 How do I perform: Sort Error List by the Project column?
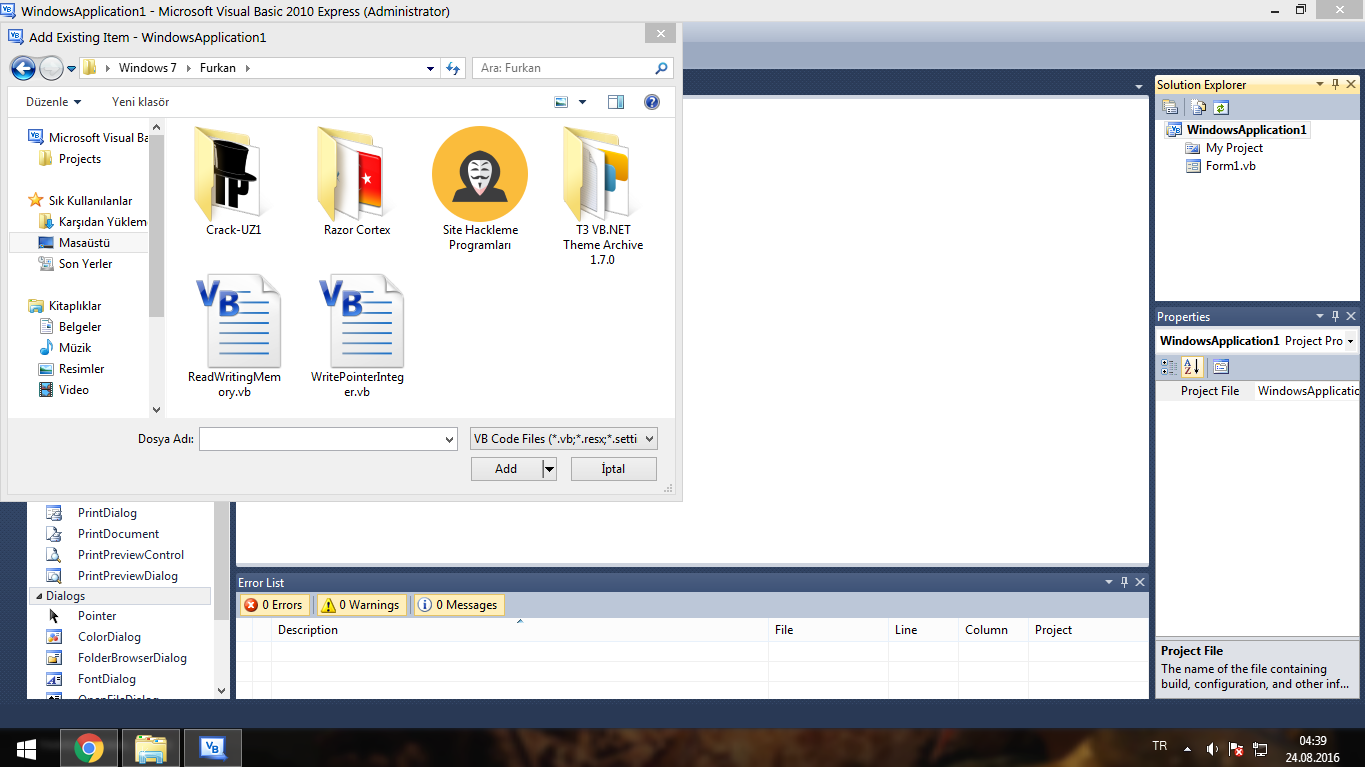pyautogui.click(x=1088, y=630)
